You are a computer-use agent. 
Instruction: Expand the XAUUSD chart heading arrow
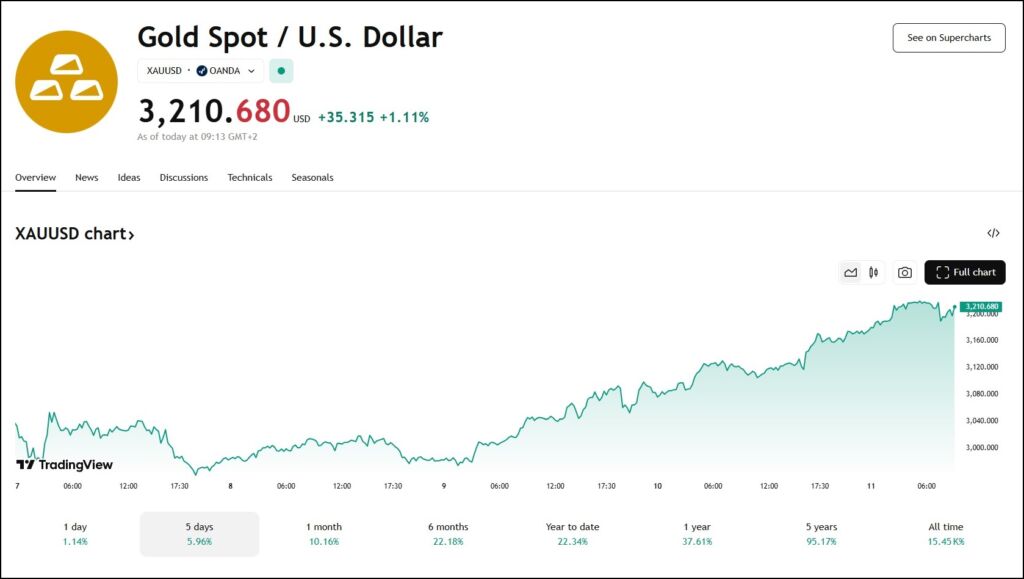[x=131, y=235]
